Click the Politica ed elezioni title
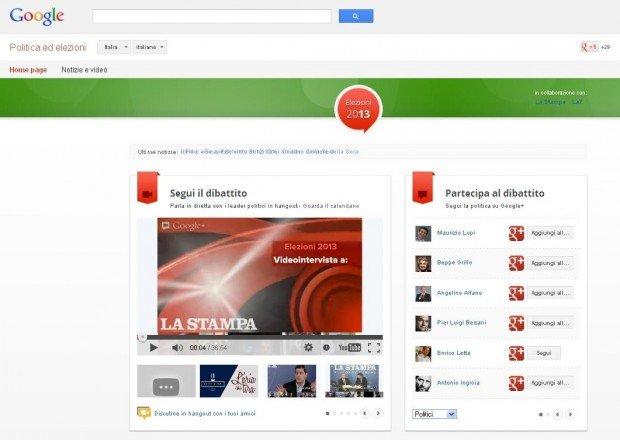This screenshot has height=440, width=620. [48, 47]
